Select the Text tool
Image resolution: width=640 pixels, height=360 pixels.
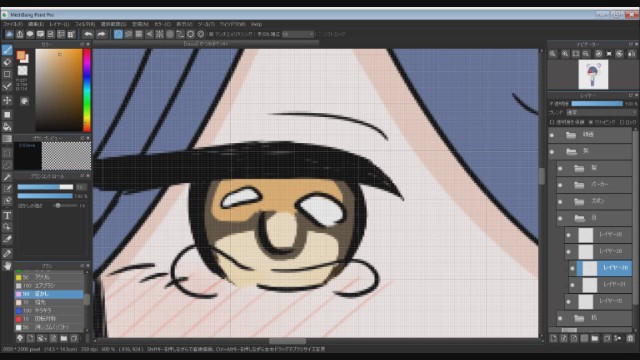7,216
